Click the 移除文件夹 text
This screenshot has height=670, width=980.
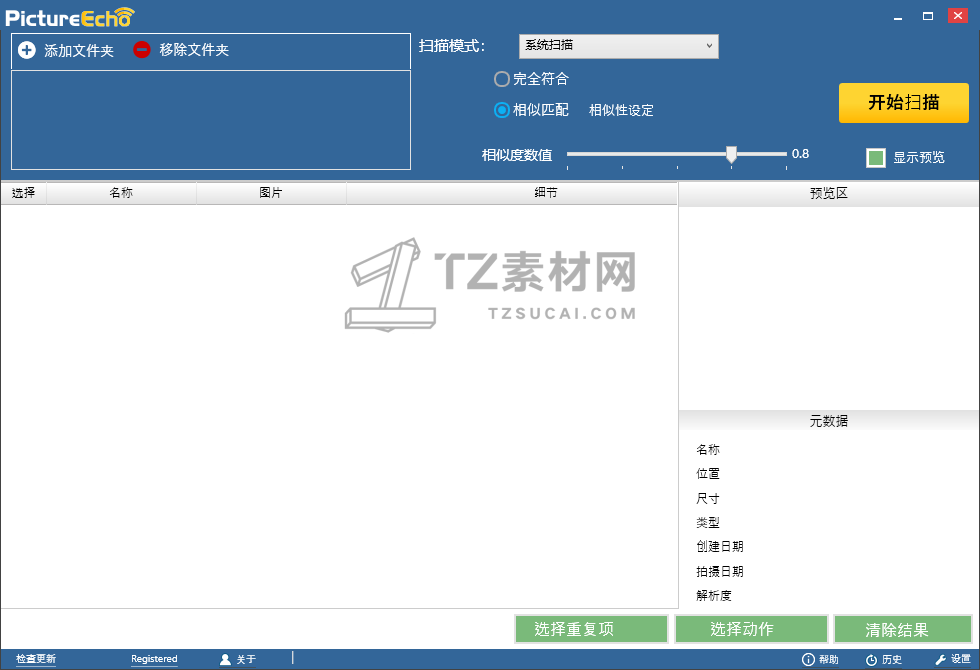[x=194, y=50]
